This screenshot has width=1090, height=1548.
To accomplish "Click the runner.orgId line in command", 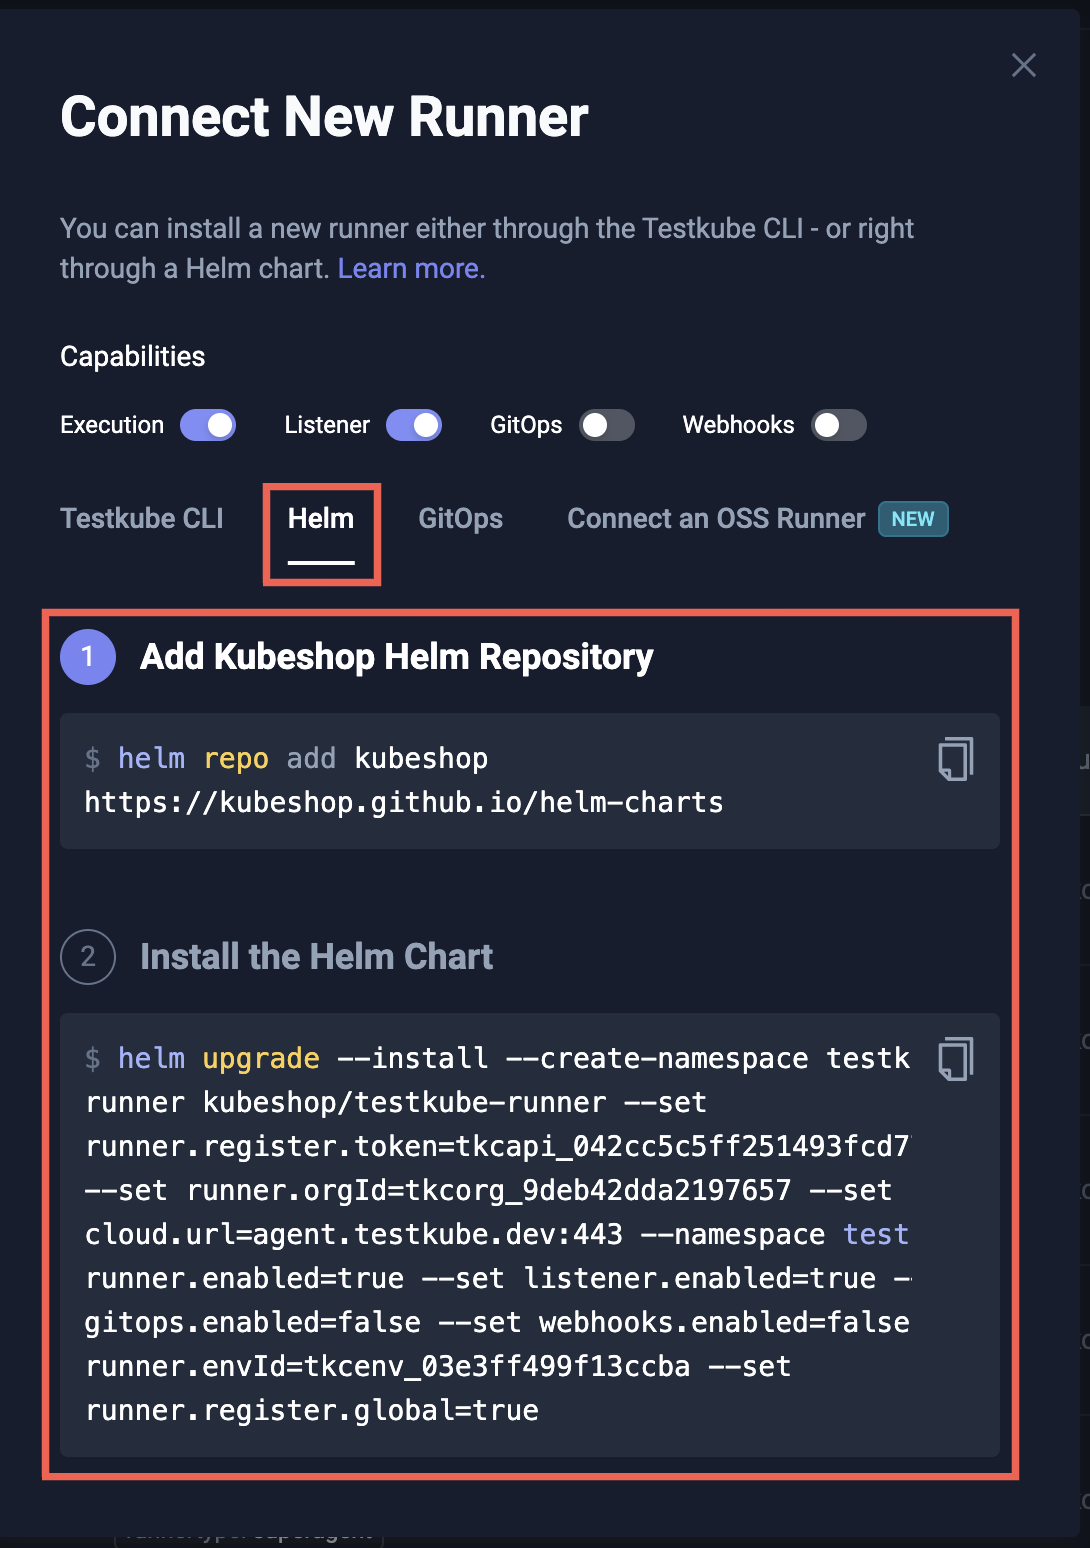I will click(488, 1190).
